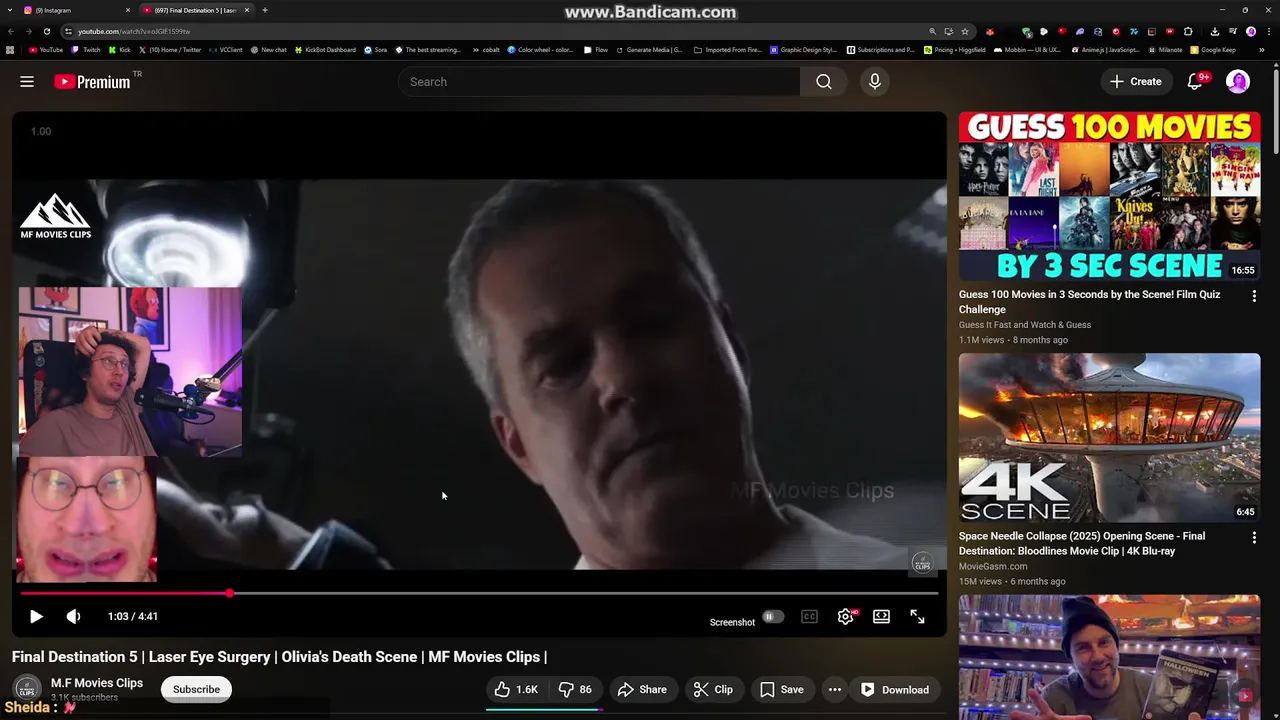Clip a segment of the video
The width and height of the screenshot is (1280, 720).
coord(713,690)
